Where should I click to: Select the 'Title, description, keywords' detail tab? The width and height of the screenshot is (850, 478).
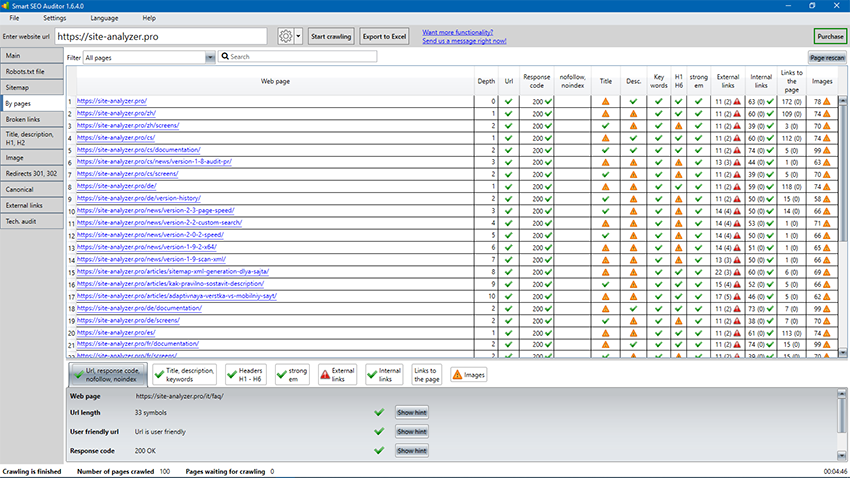pyautogui.click(x=184, y=374)
